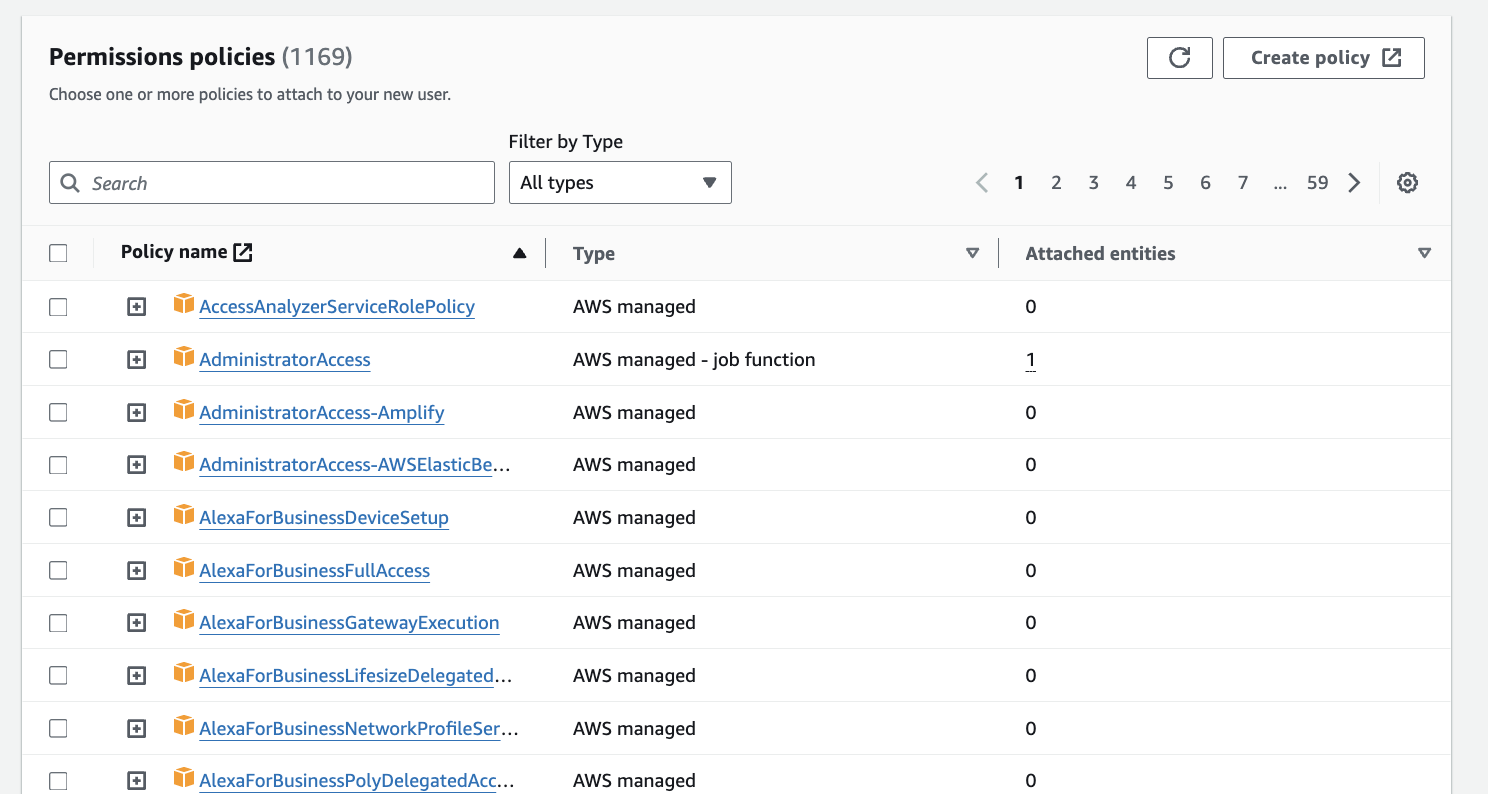1488x794 pixels.
Task: Go to page 4 of policies
Action: (x=1131, y=183)
